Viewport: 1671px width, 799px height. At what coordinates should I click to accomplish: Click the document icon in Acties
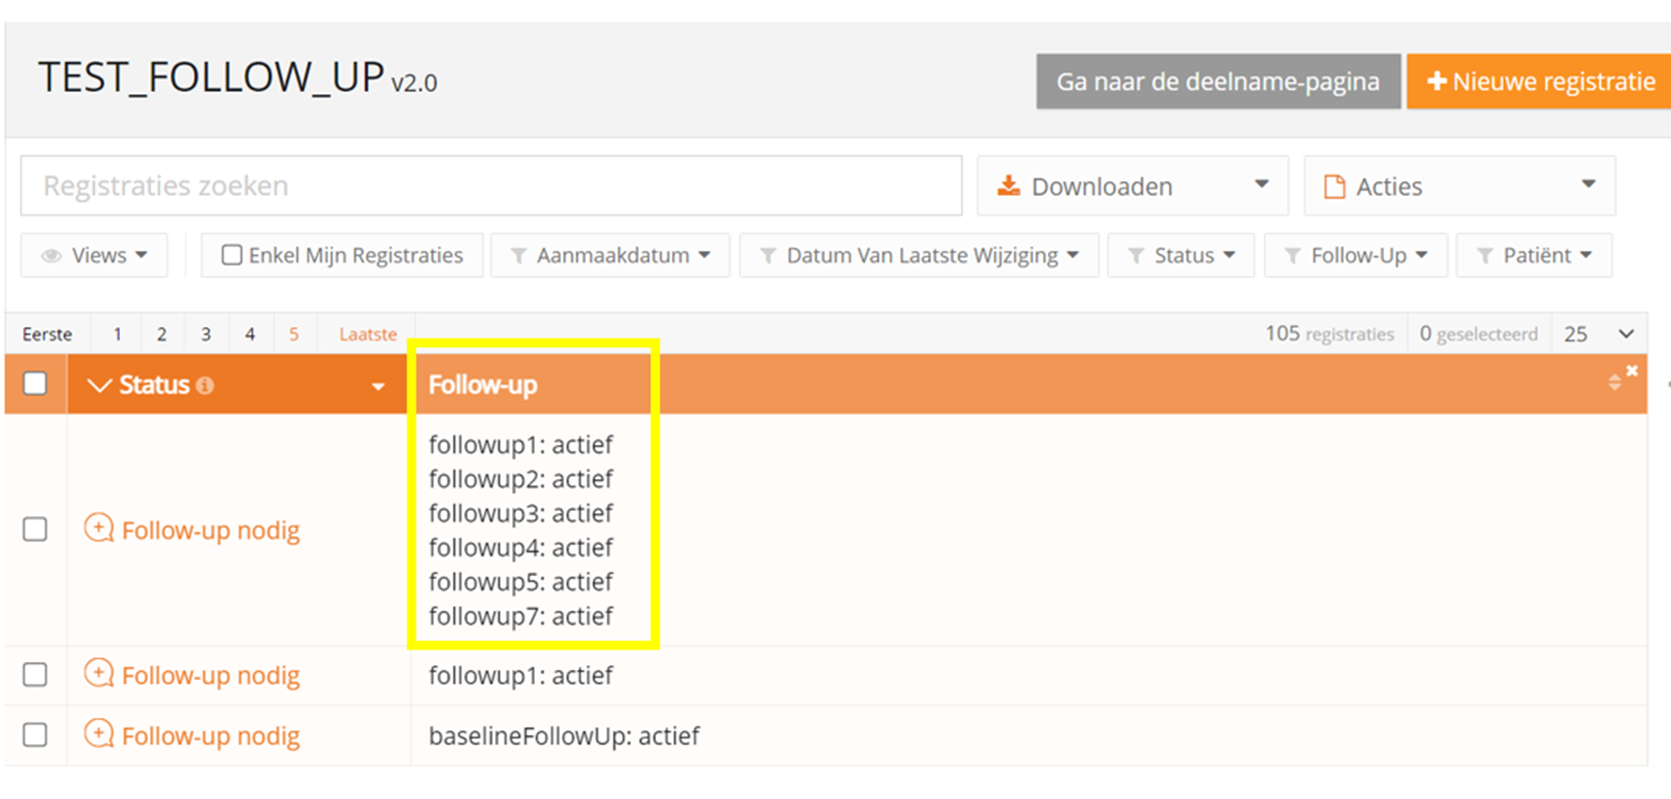point(1334,187)
